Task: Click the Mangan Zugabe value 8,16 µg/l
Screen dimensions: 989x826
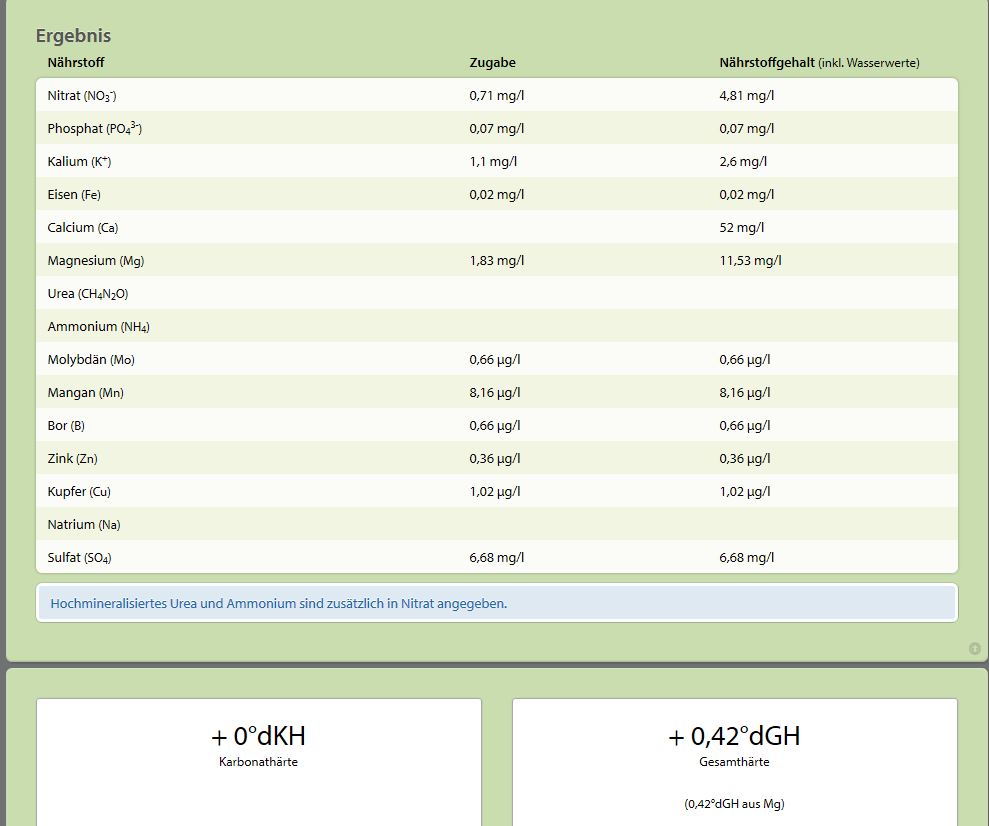Action: pyautogui.click(x=494, y=393)
